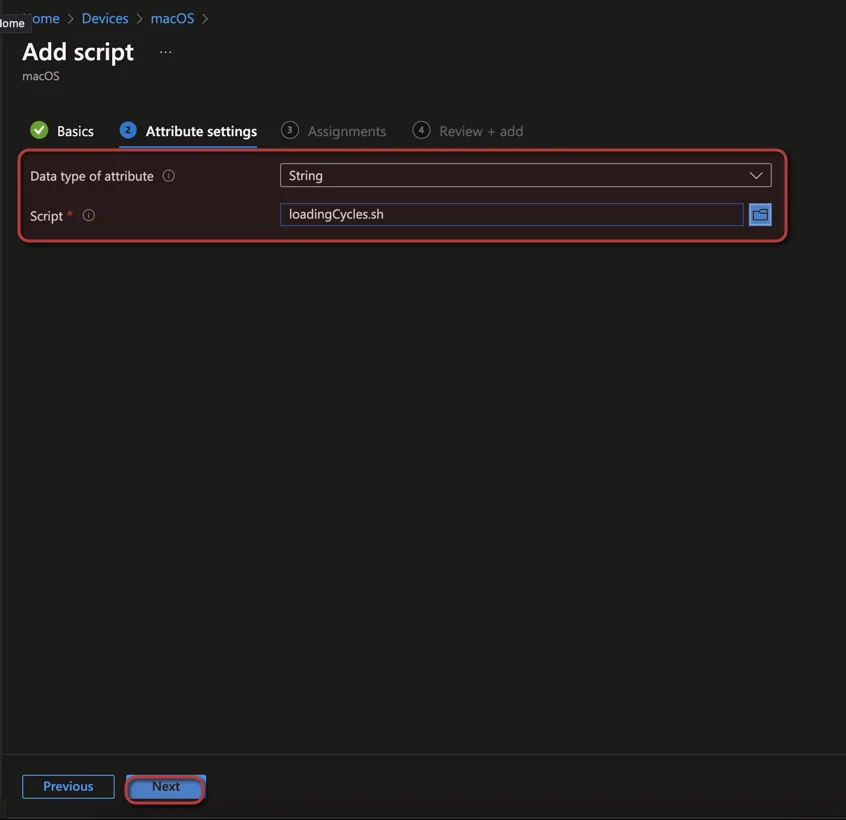Open macOS breadcrumb link

(x=172, y=18)
